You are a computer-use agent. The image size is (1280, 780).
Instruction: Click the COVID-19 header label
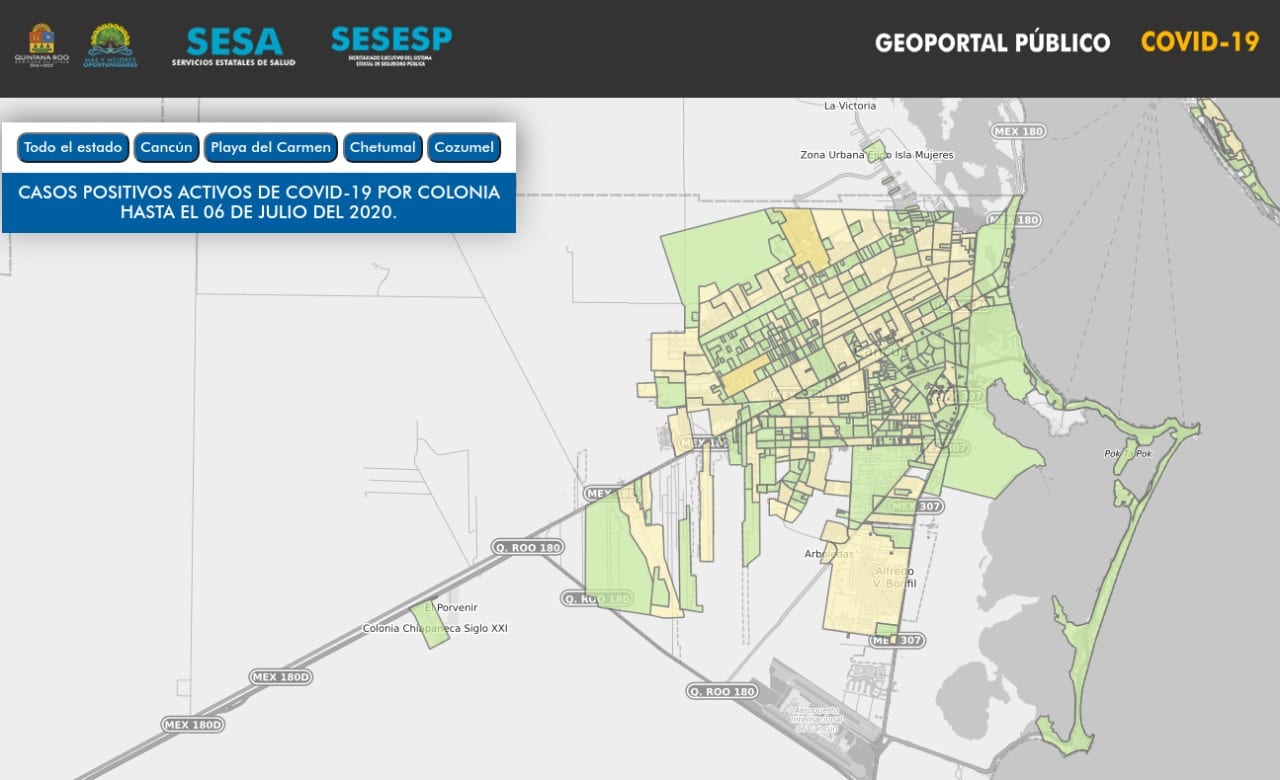pyautogui.click(x=1199, y=43)
